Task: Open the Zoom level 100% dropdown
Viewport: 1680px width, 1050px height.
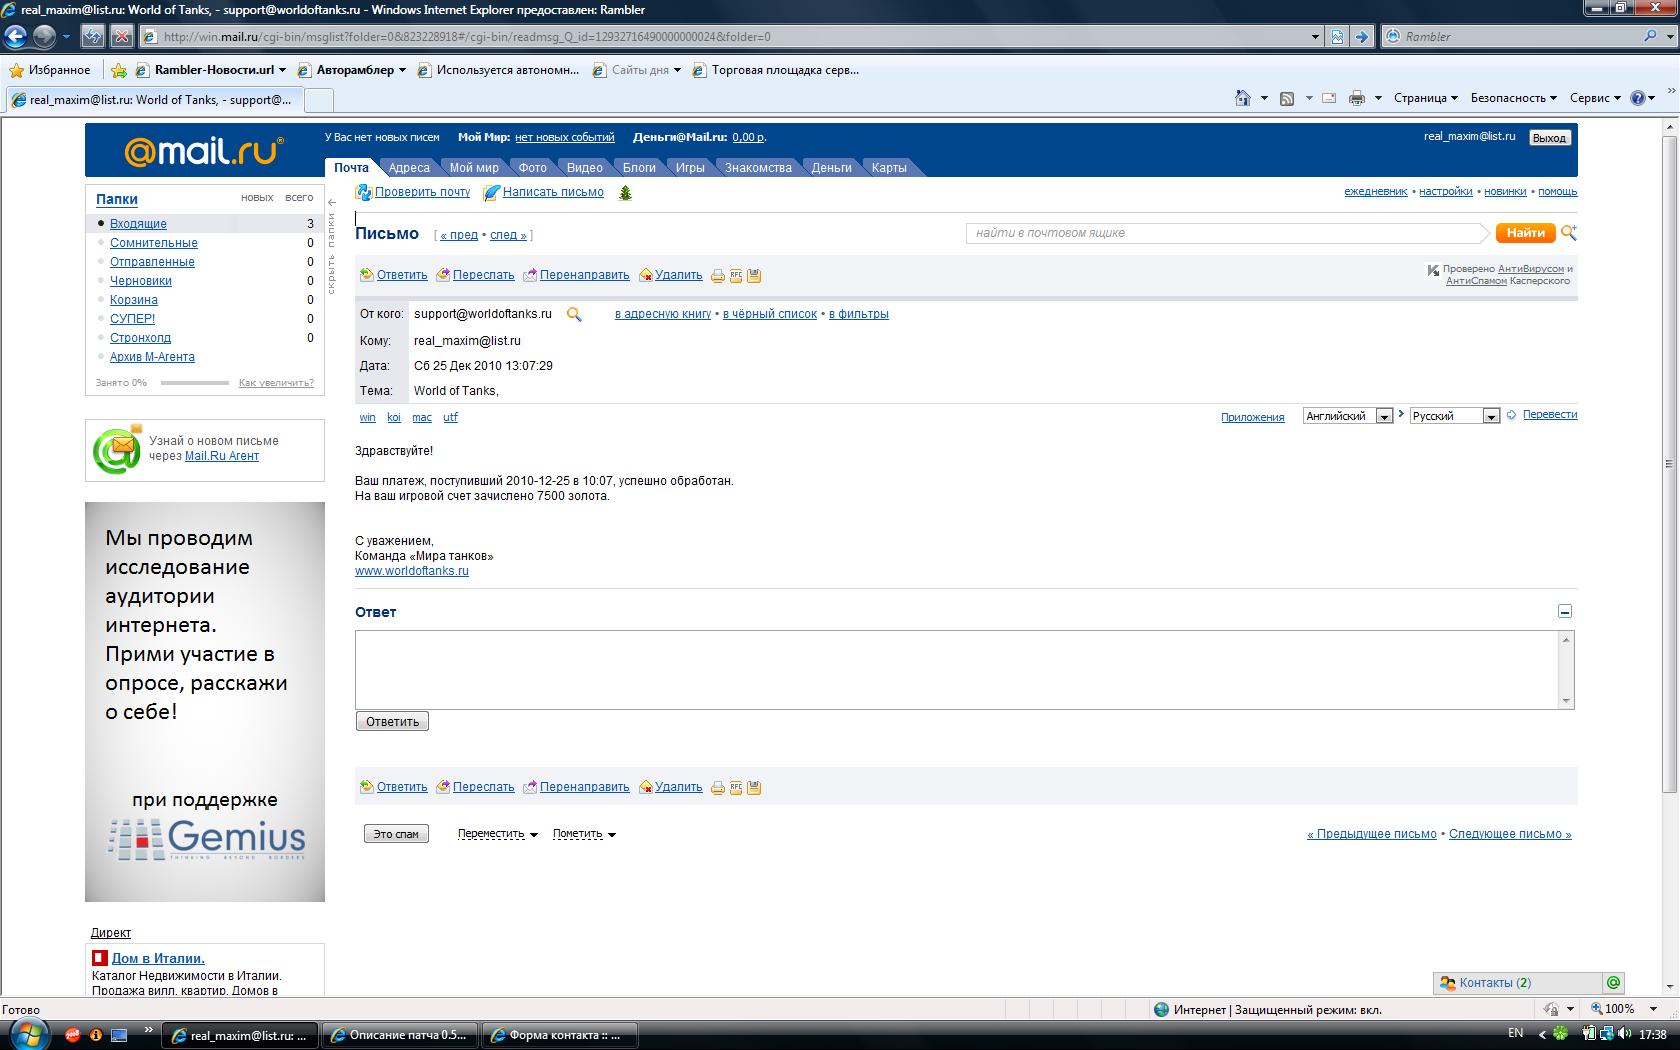Action: pos(1655,1009)
